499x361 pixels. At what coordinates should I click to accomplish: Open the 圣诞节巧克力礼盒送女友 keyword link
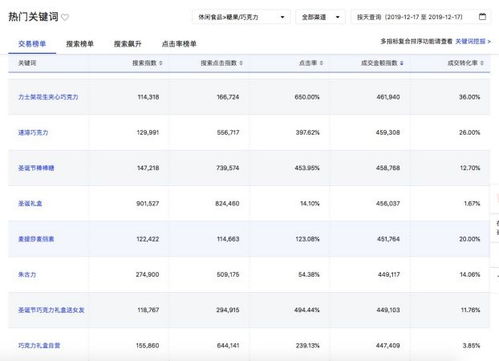[51, 310]
